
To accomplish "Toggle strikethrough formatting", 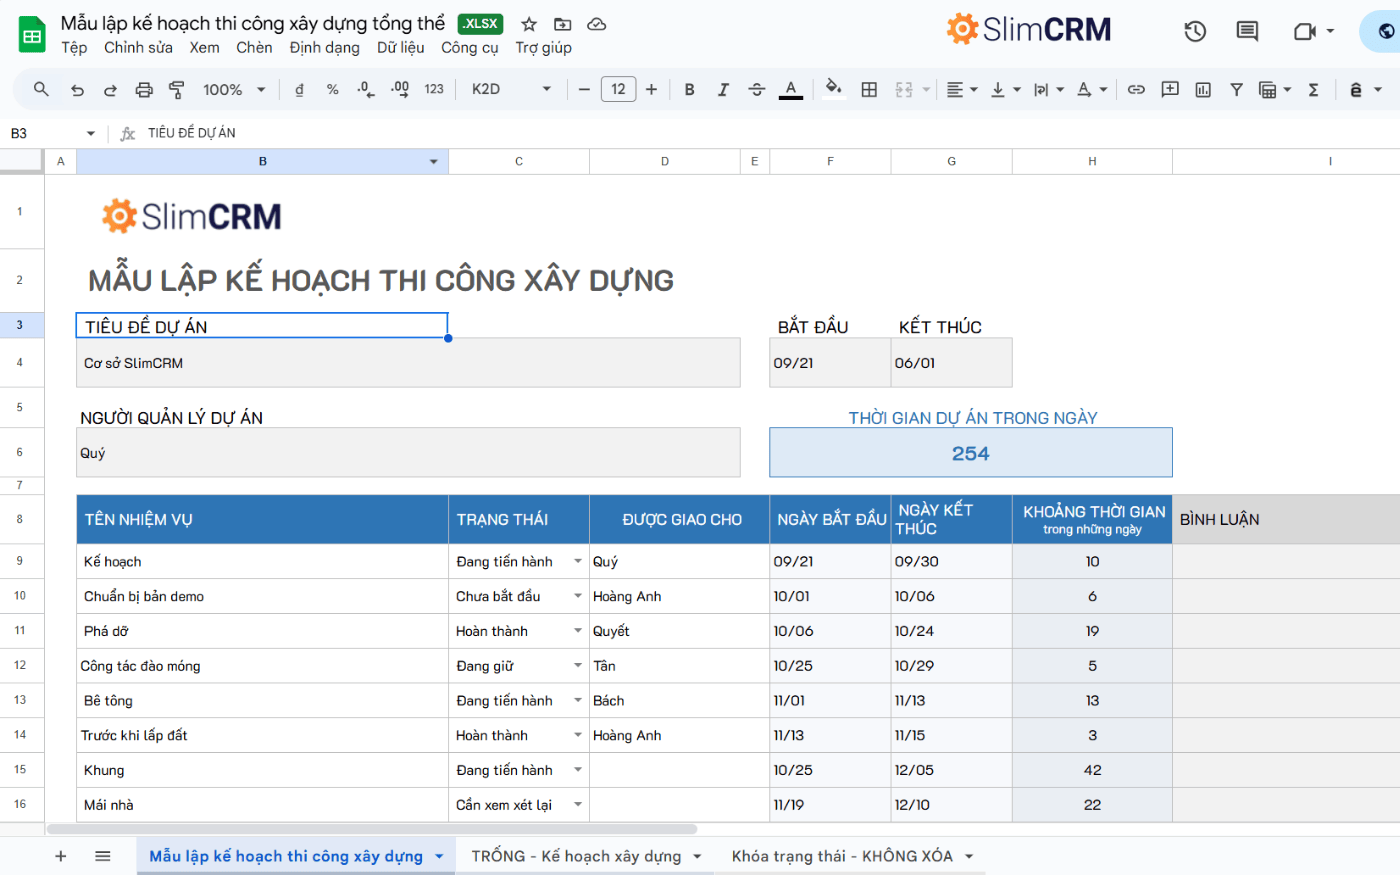I will (757, 90).
